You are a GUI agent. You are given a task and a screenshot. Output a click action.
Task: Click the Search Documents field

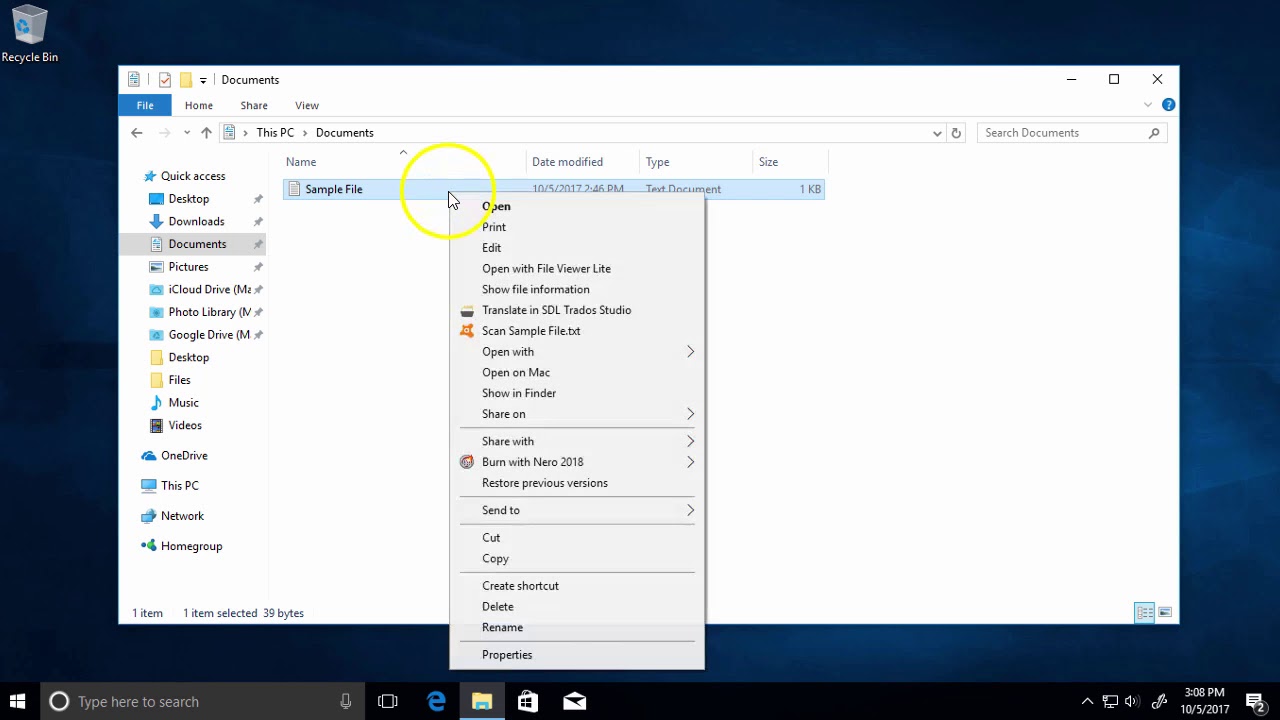pos(1070,133)
